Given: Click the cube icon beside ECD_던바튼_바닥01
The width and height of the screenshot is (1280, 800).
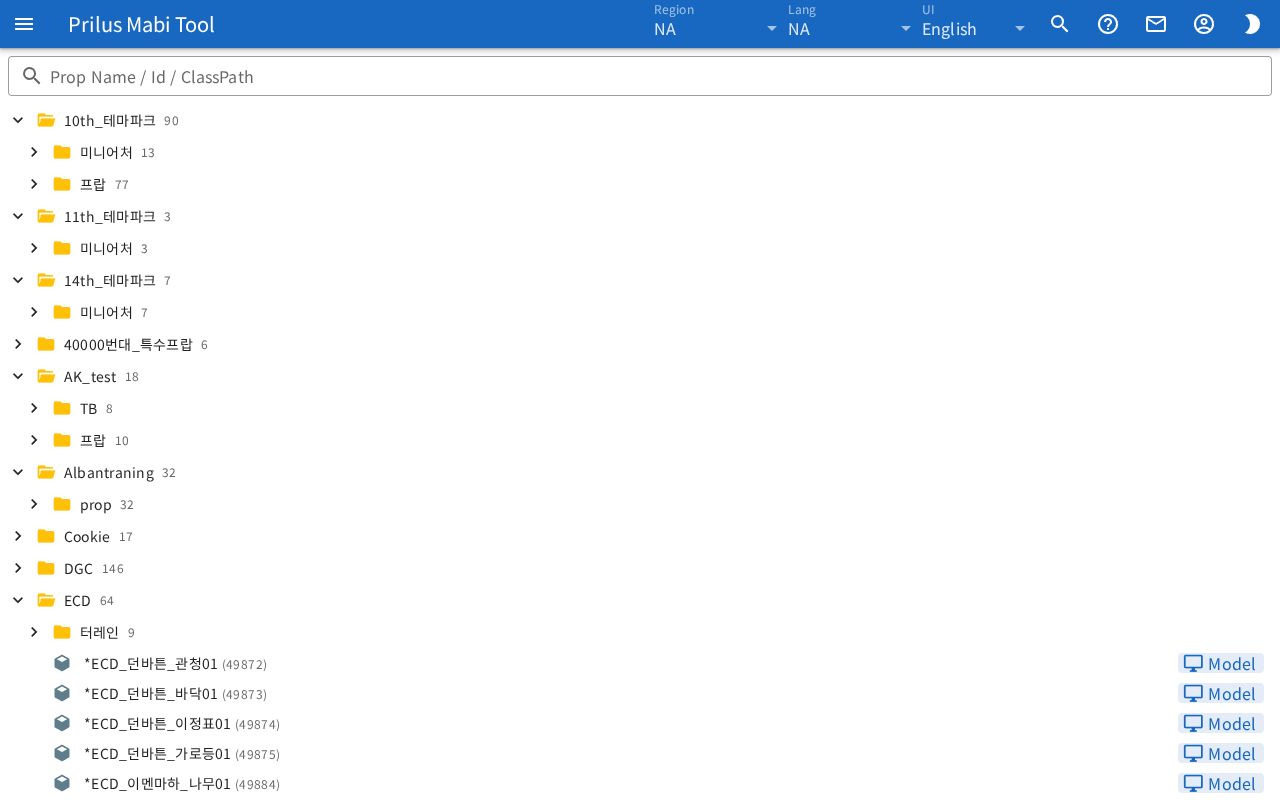Looking at the screenshot, I should pos(62,693).
